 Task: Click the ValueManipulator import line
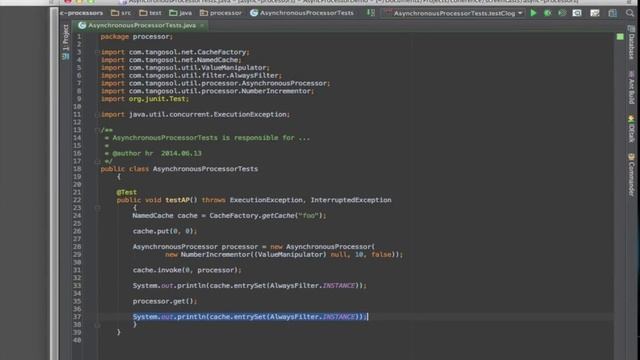click(185, 68)
